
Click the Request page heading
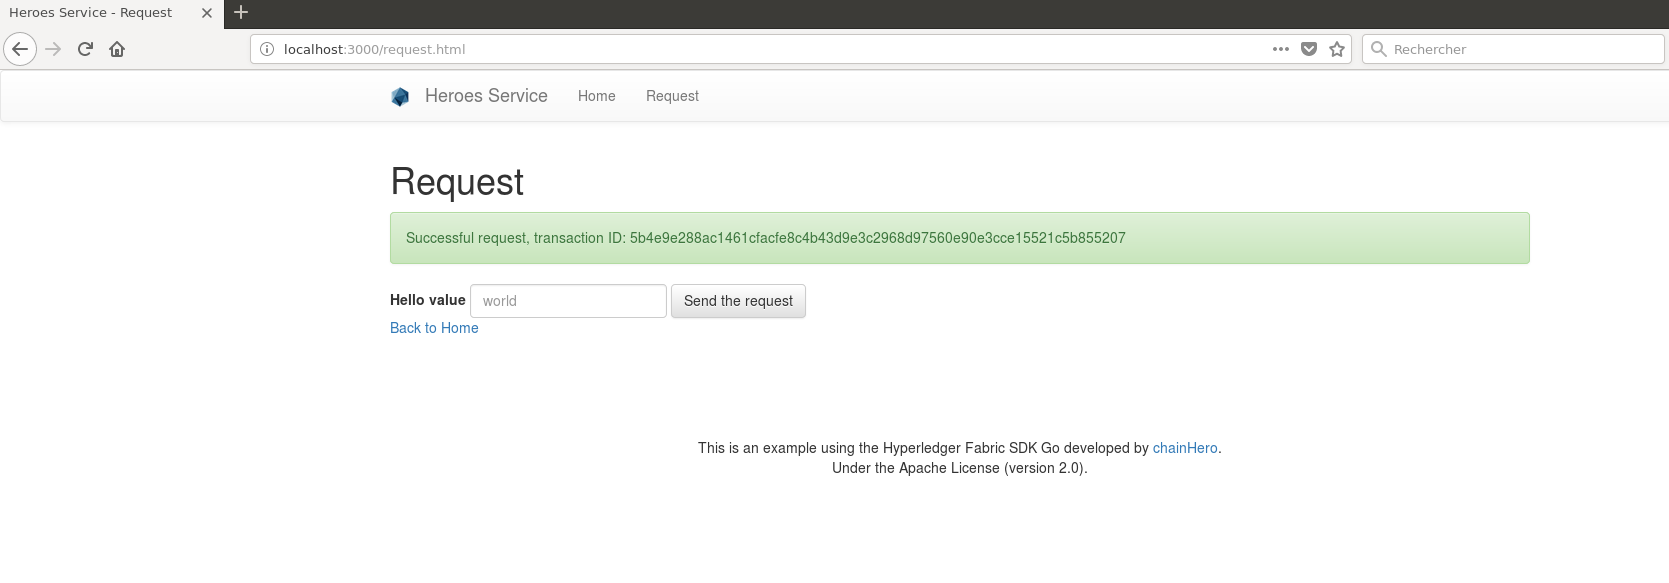[457, 182]
